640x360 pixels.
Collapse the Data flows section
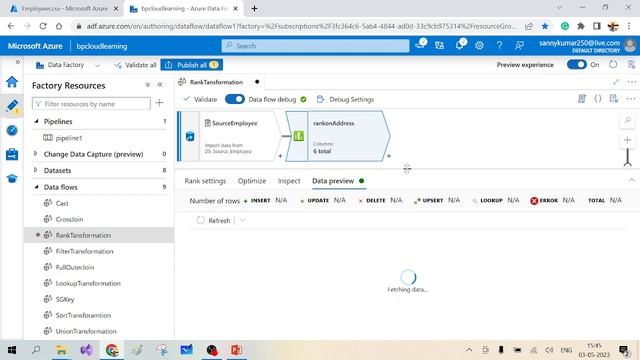coord(36,187)
